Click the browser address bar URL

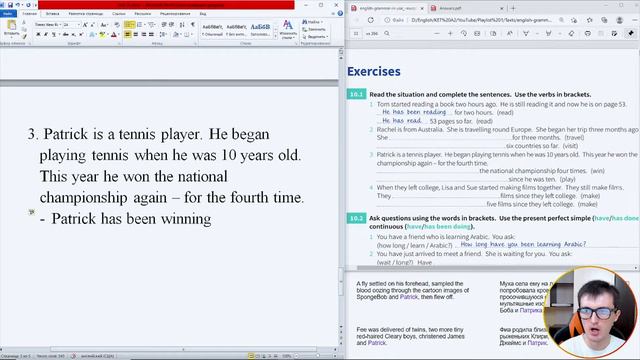tap(482, 20)
